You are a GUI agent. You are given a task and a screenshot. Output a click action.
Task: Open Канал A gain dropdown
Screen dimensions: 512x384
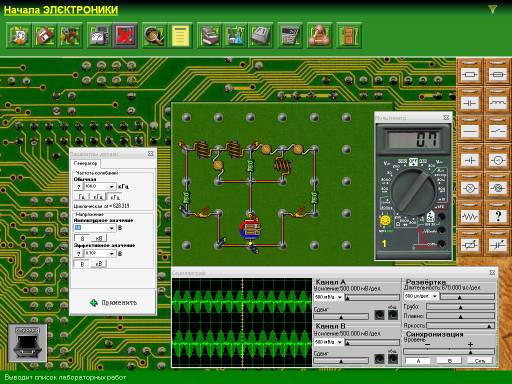tap(340, 297)
